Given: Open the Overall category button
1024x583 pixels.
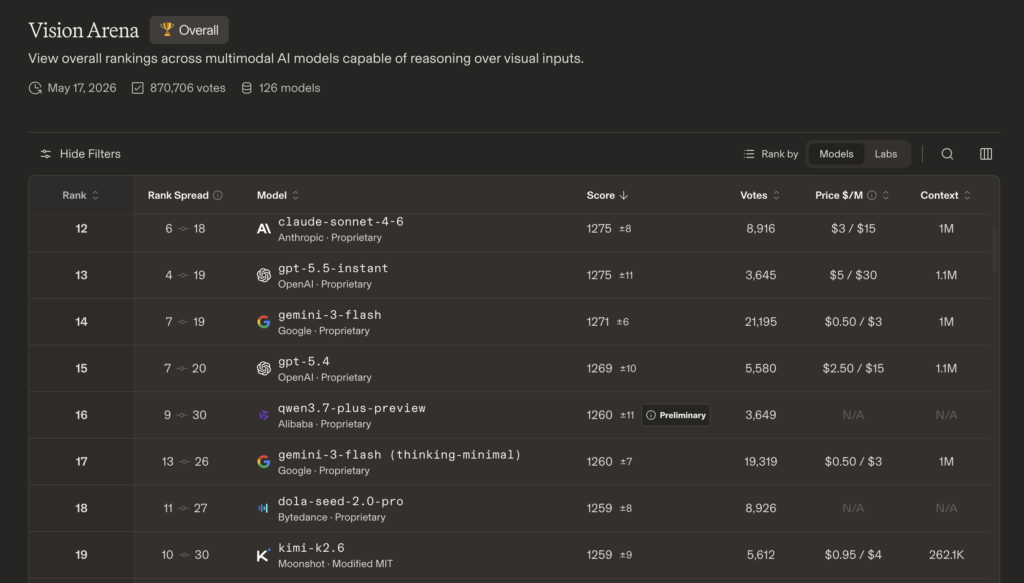Looking at the screenshot, I should 189,30.
